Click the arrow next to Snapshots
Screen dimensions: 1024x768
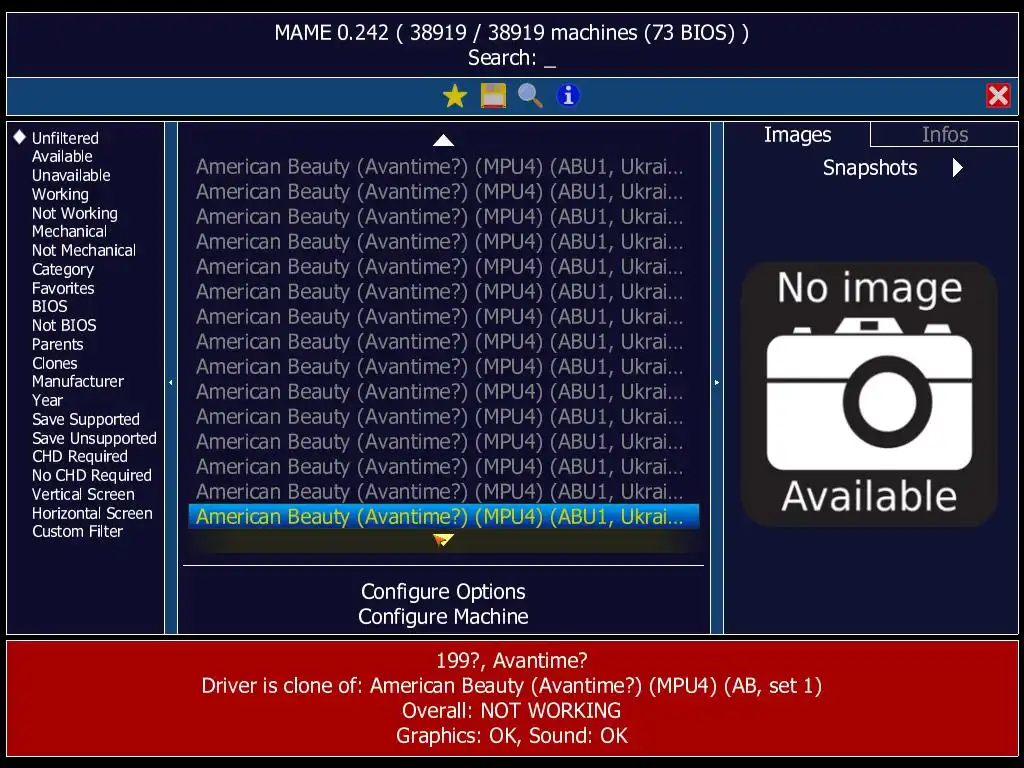(x=957, y=168)
